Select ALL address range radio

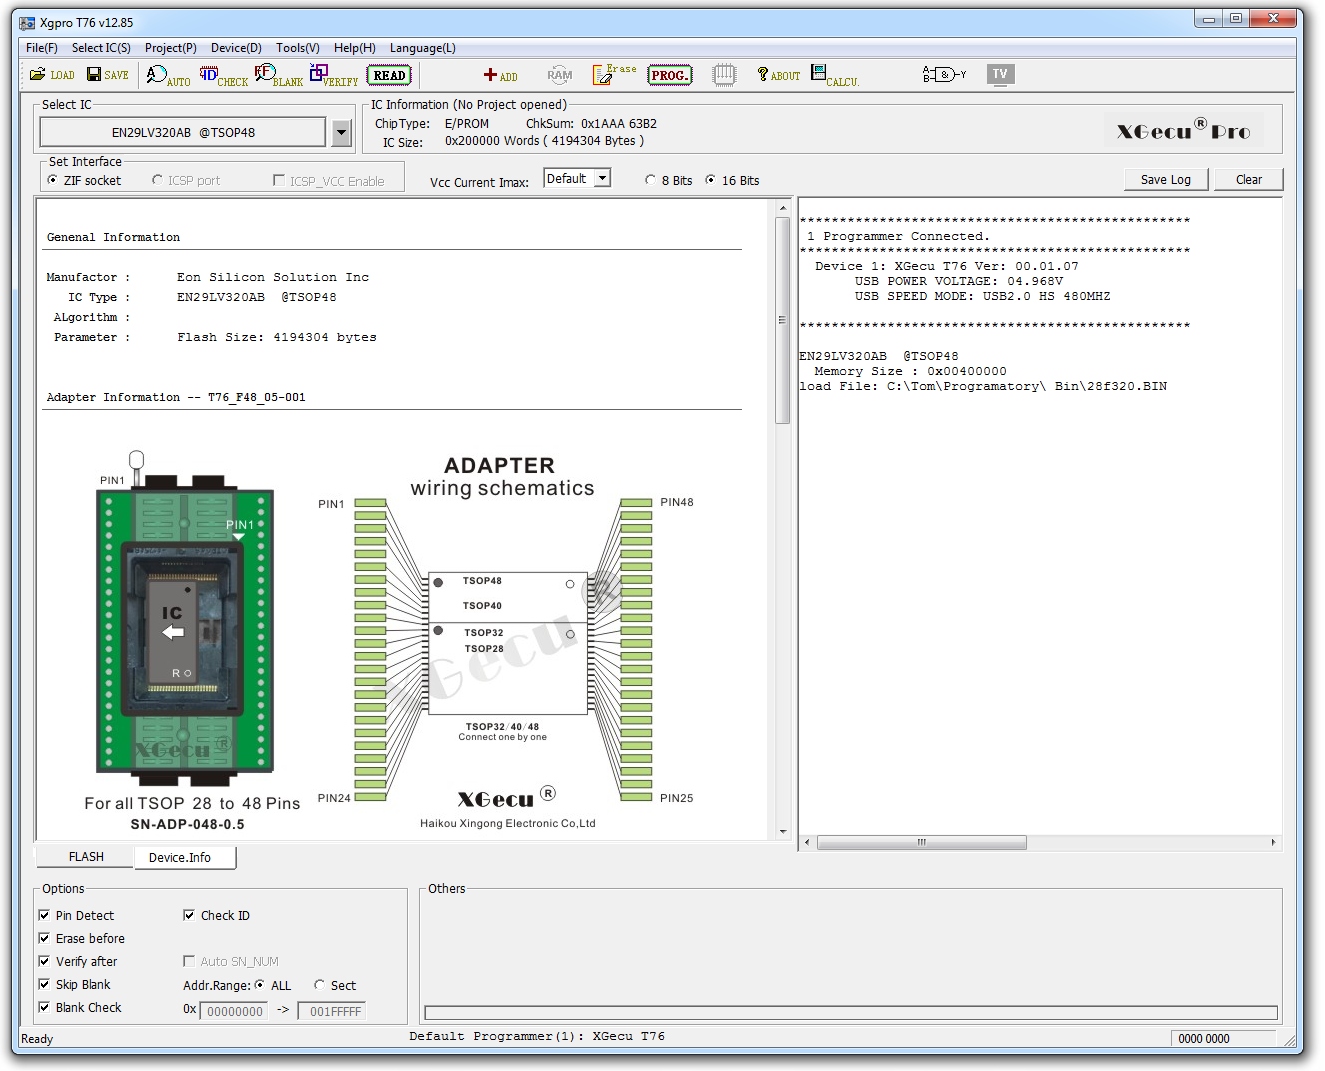[260, 985]
